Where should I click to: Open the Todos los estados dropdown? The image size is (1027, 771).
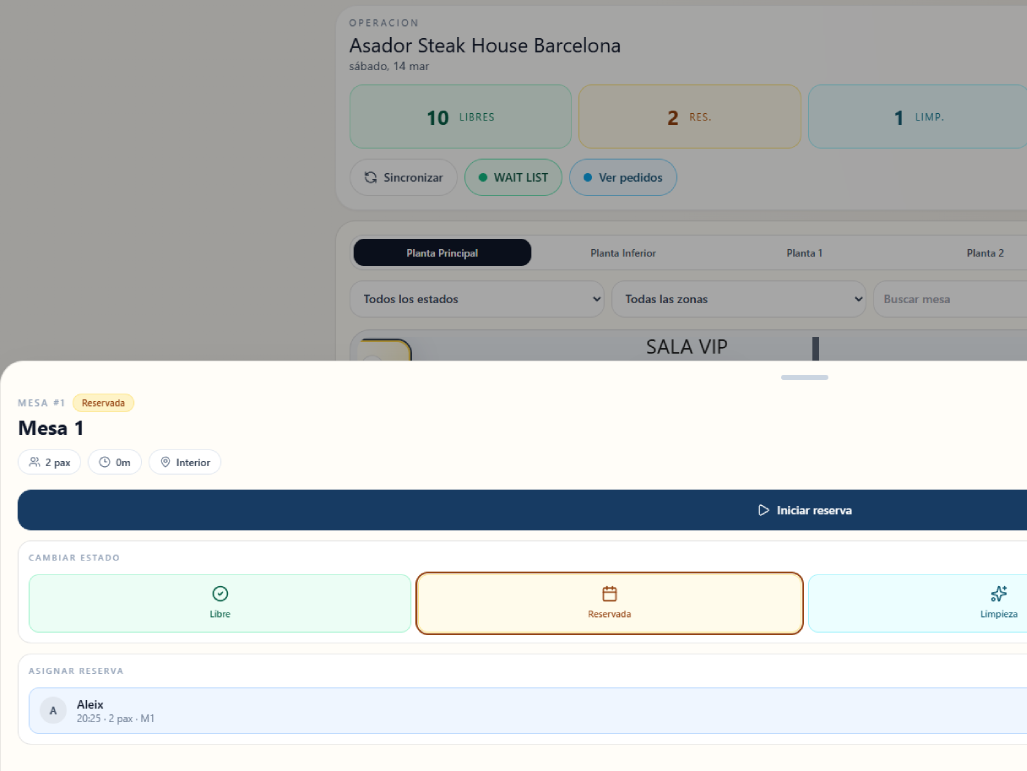[477, 299]
